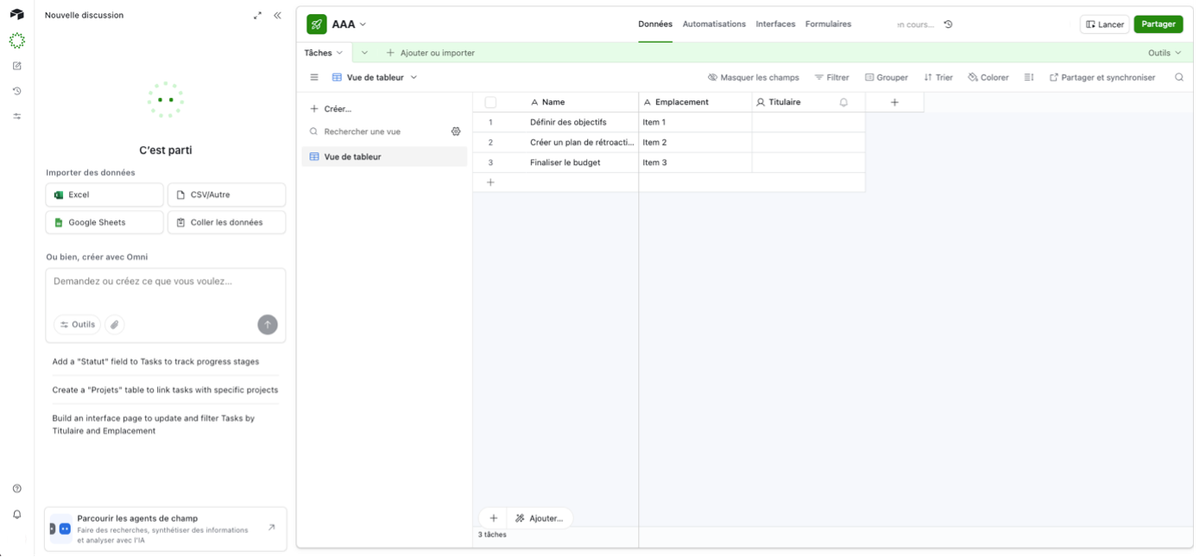Toggle Masquer les champs
The height and width of the screenshot is (559, 1200).
pos(753,77)
